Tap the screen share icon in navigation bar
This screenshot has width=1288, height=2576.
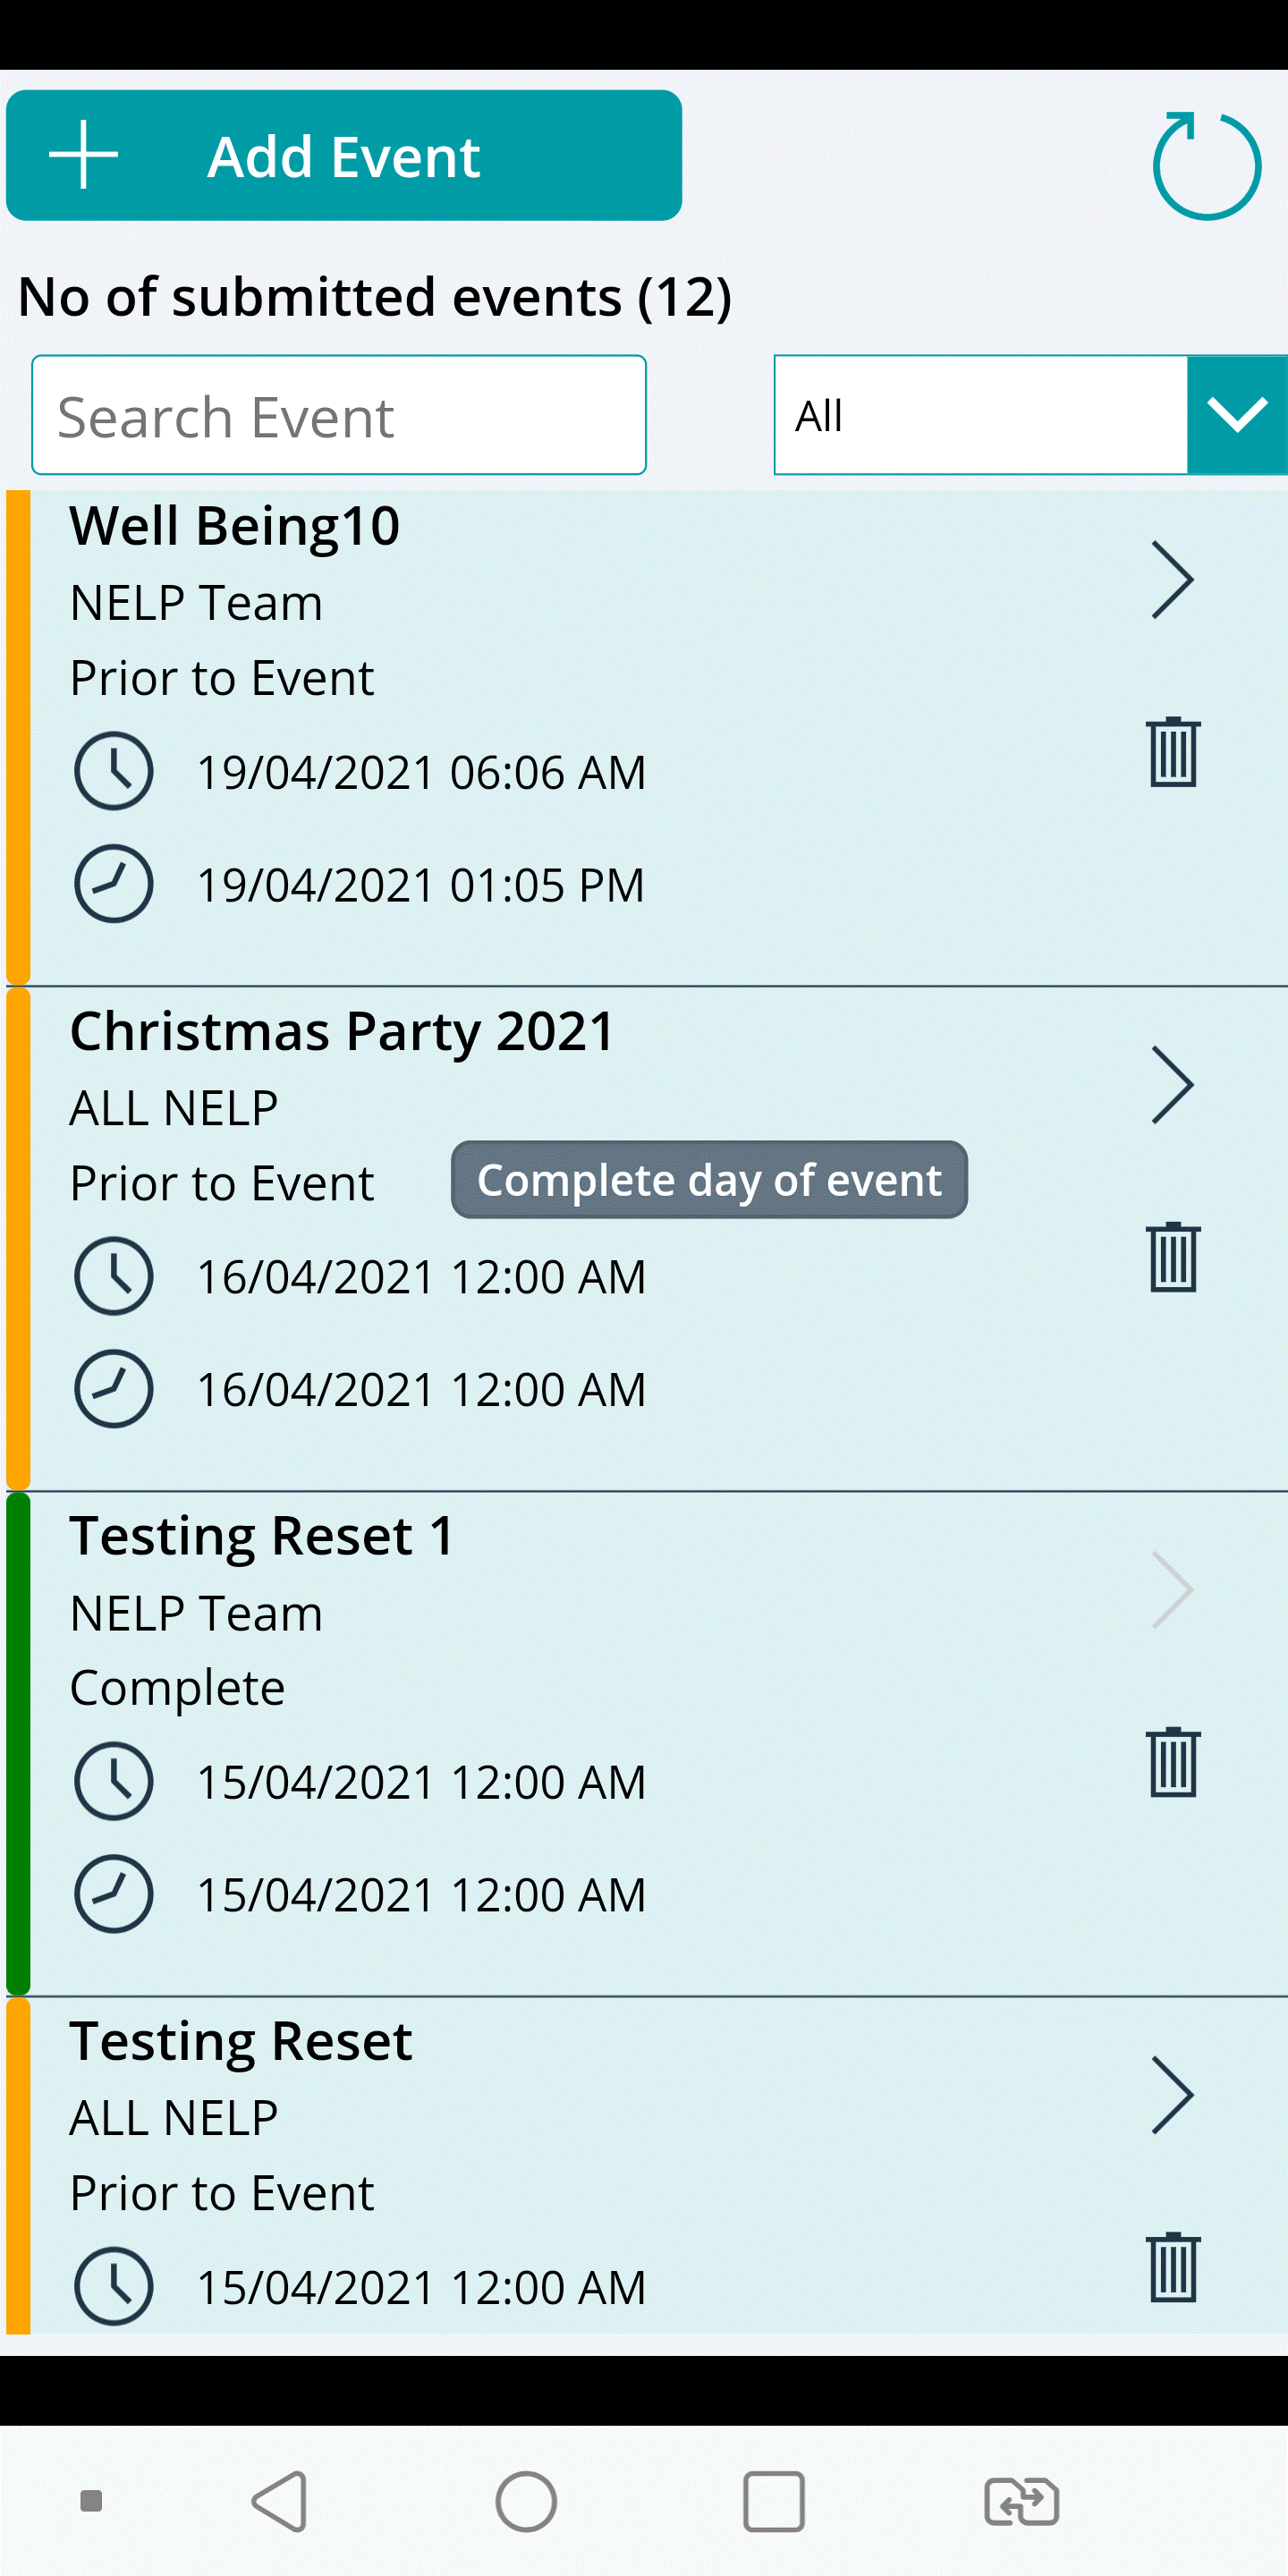click(1021, 2502)
